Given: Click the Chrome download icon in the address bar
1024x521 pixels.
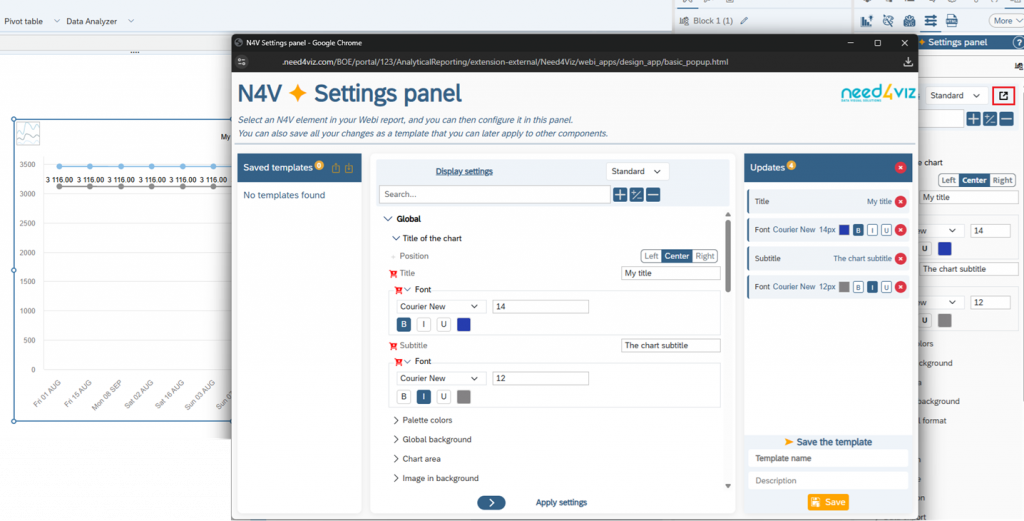Looking at the screenshot, I should [907, 62].
